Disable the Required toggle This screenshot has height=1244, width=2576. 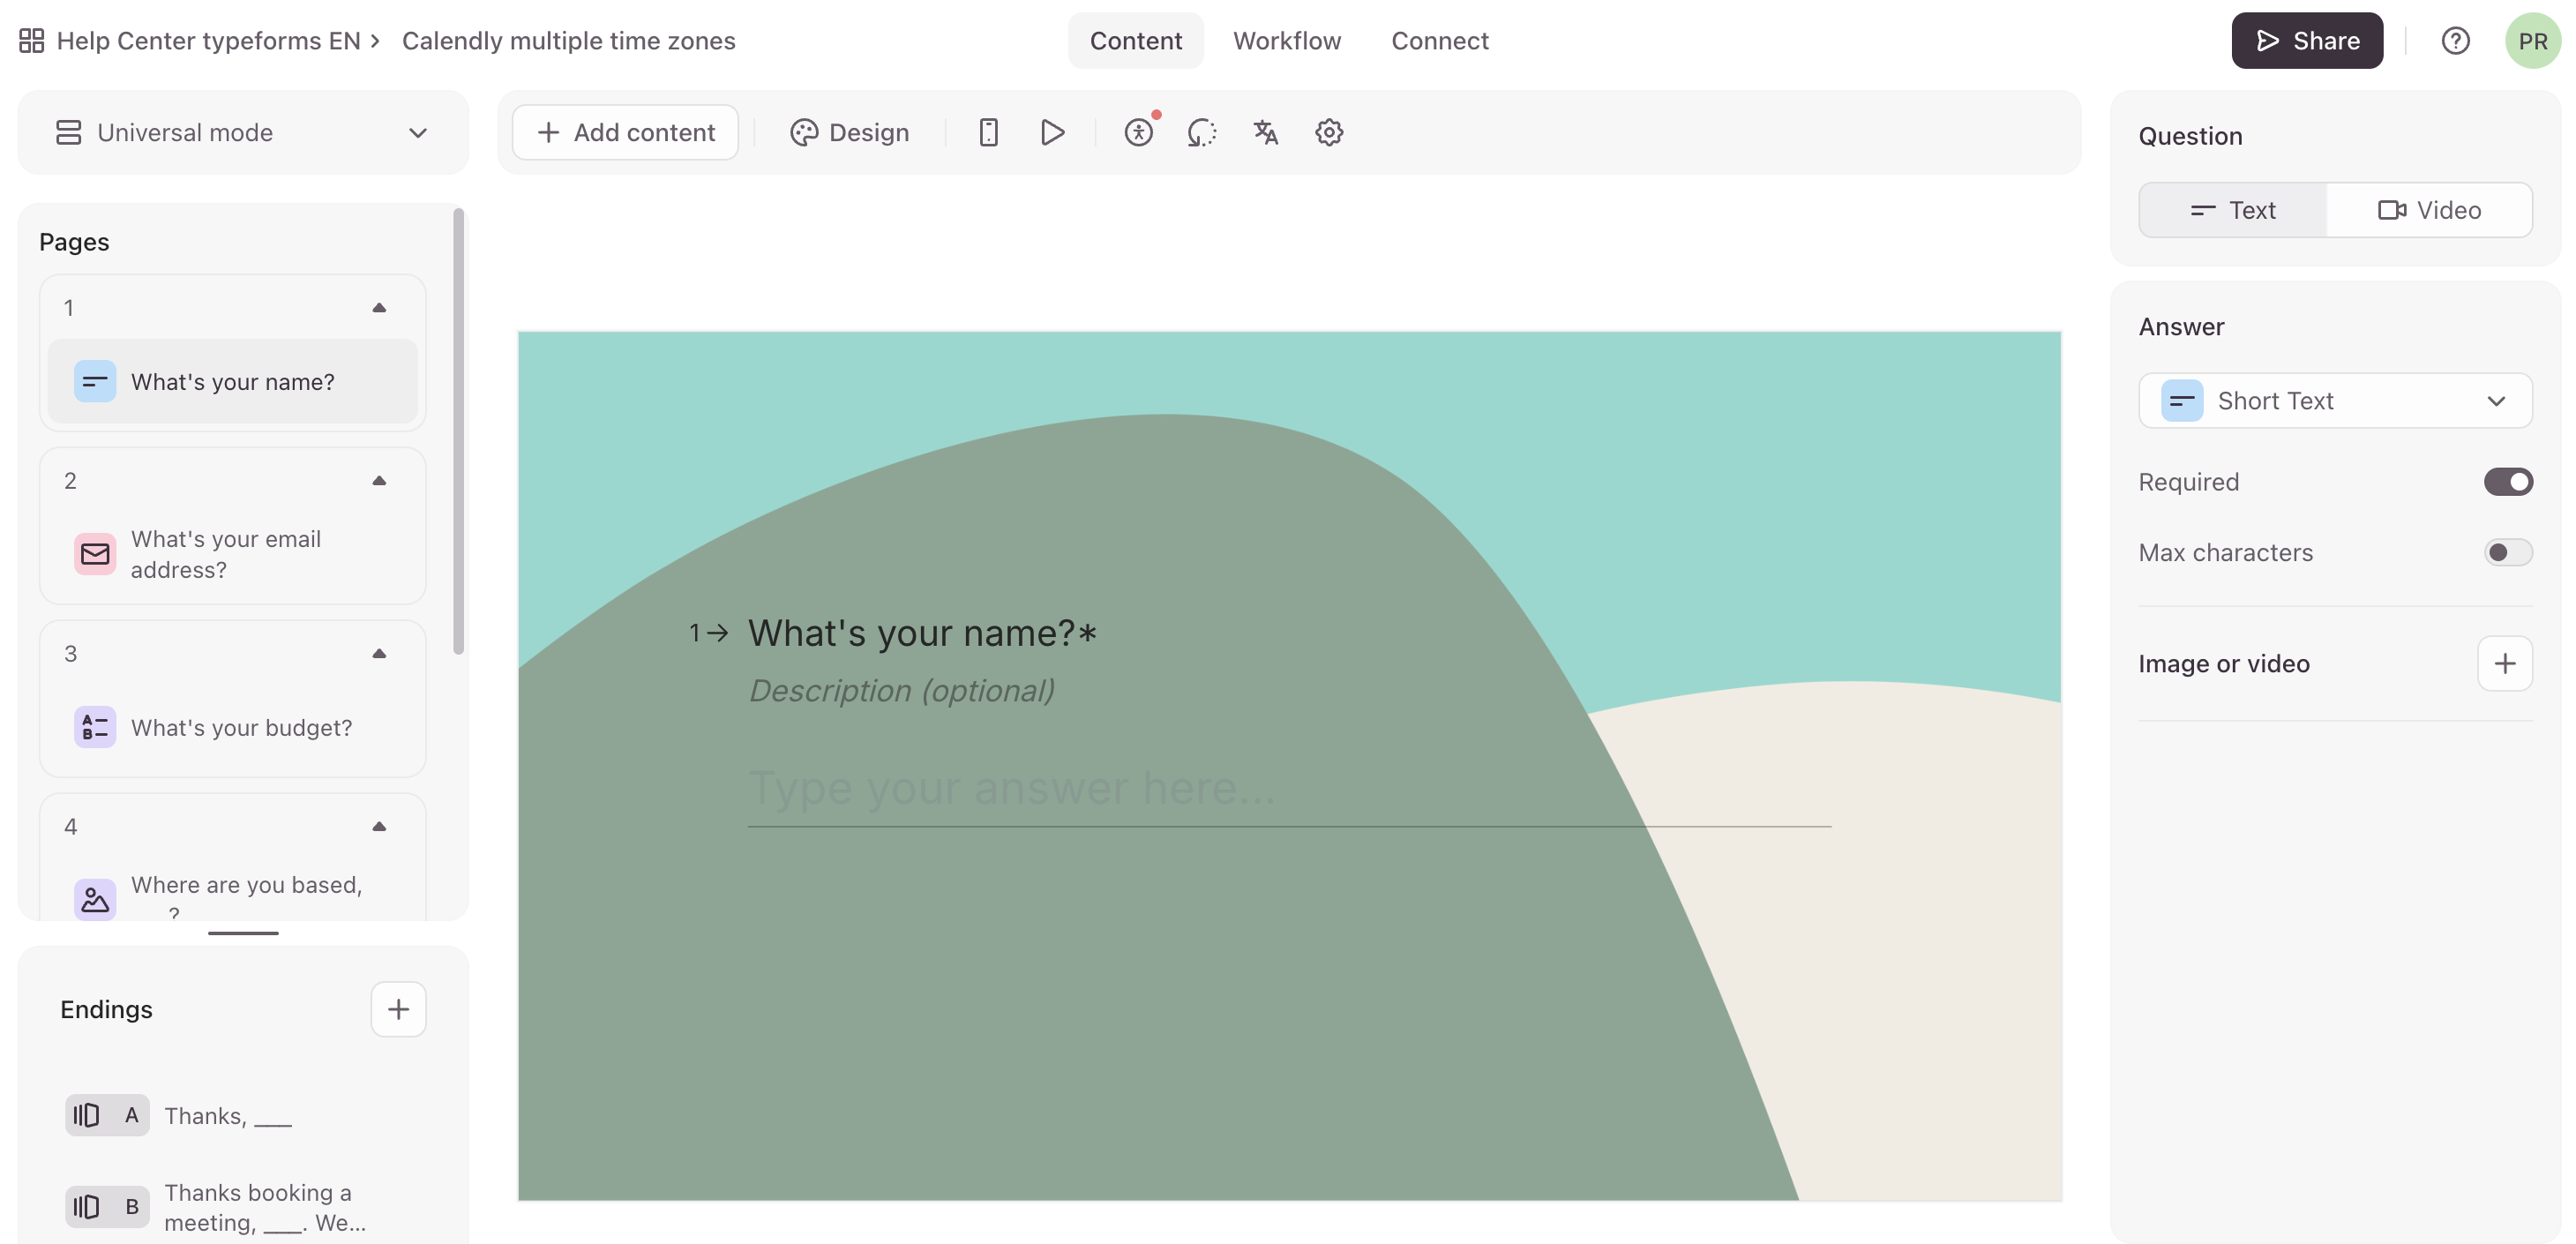pyautogui.click(x=2507, y=482)
